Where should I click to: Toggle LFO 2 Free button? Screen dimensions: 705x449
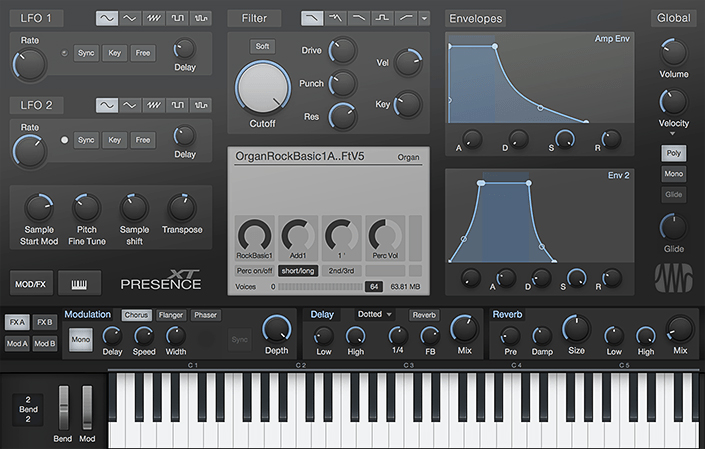click(143, 140)
